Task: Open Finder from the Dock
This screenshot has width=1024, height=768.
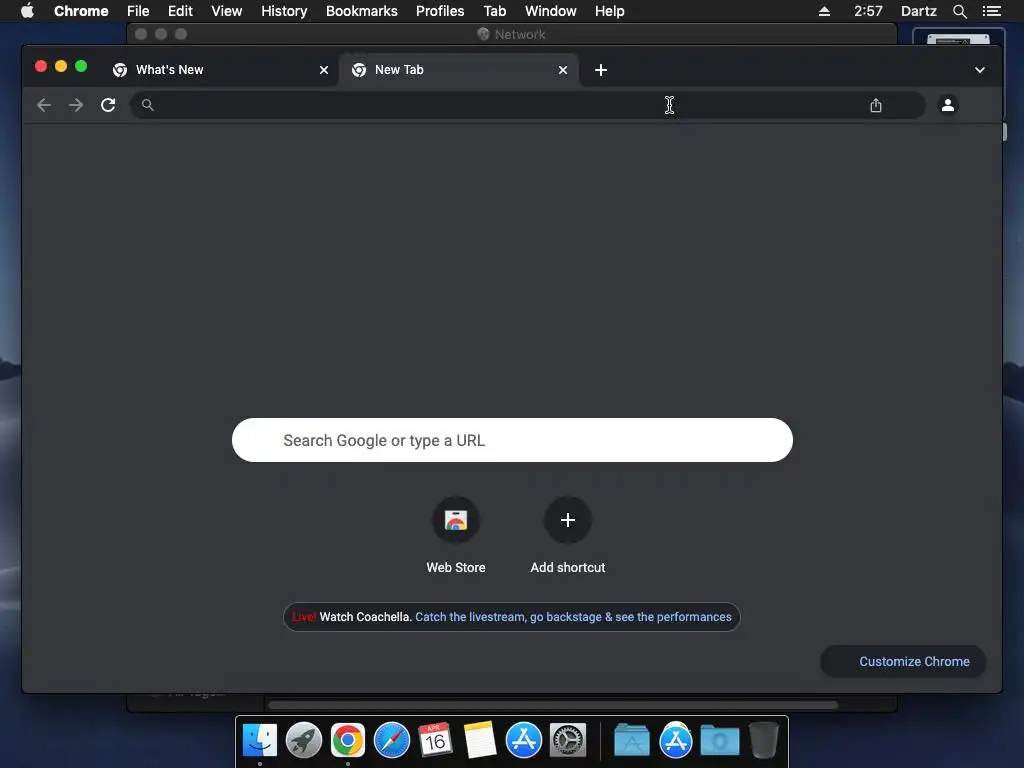Action: 260,740
